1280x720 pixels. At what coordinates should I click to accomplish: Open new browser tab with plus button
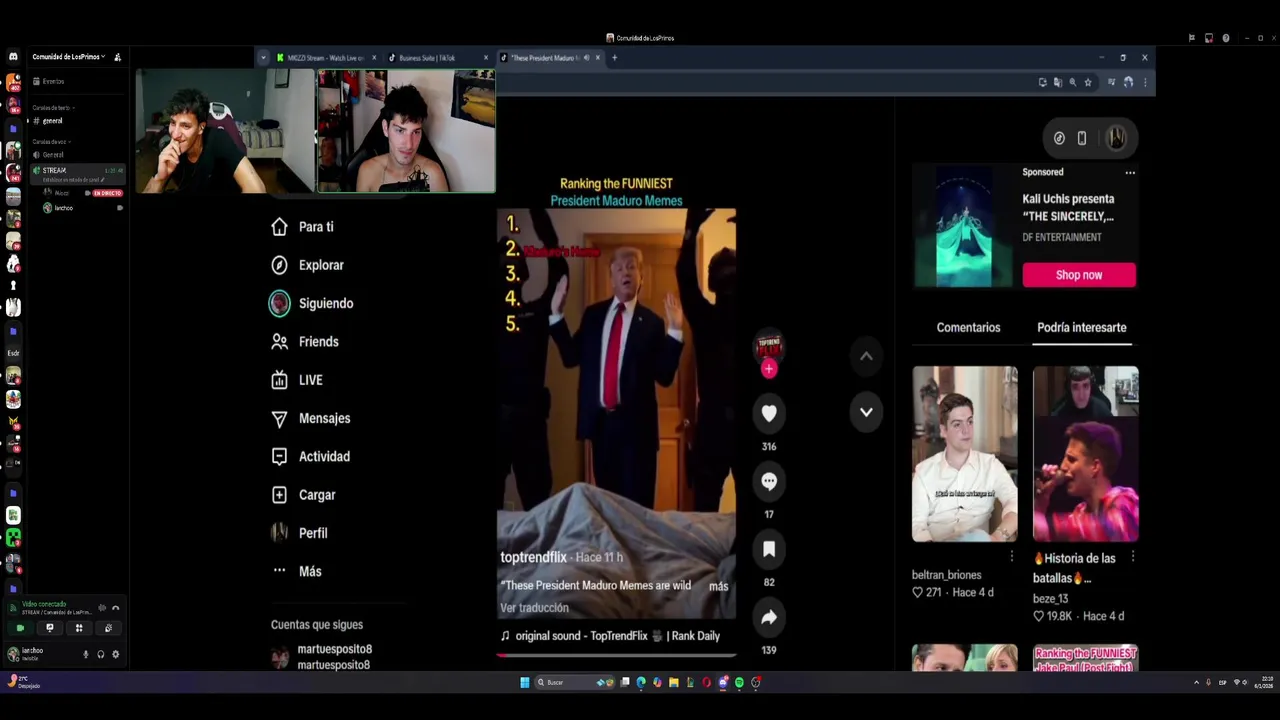tap(614, 58)
